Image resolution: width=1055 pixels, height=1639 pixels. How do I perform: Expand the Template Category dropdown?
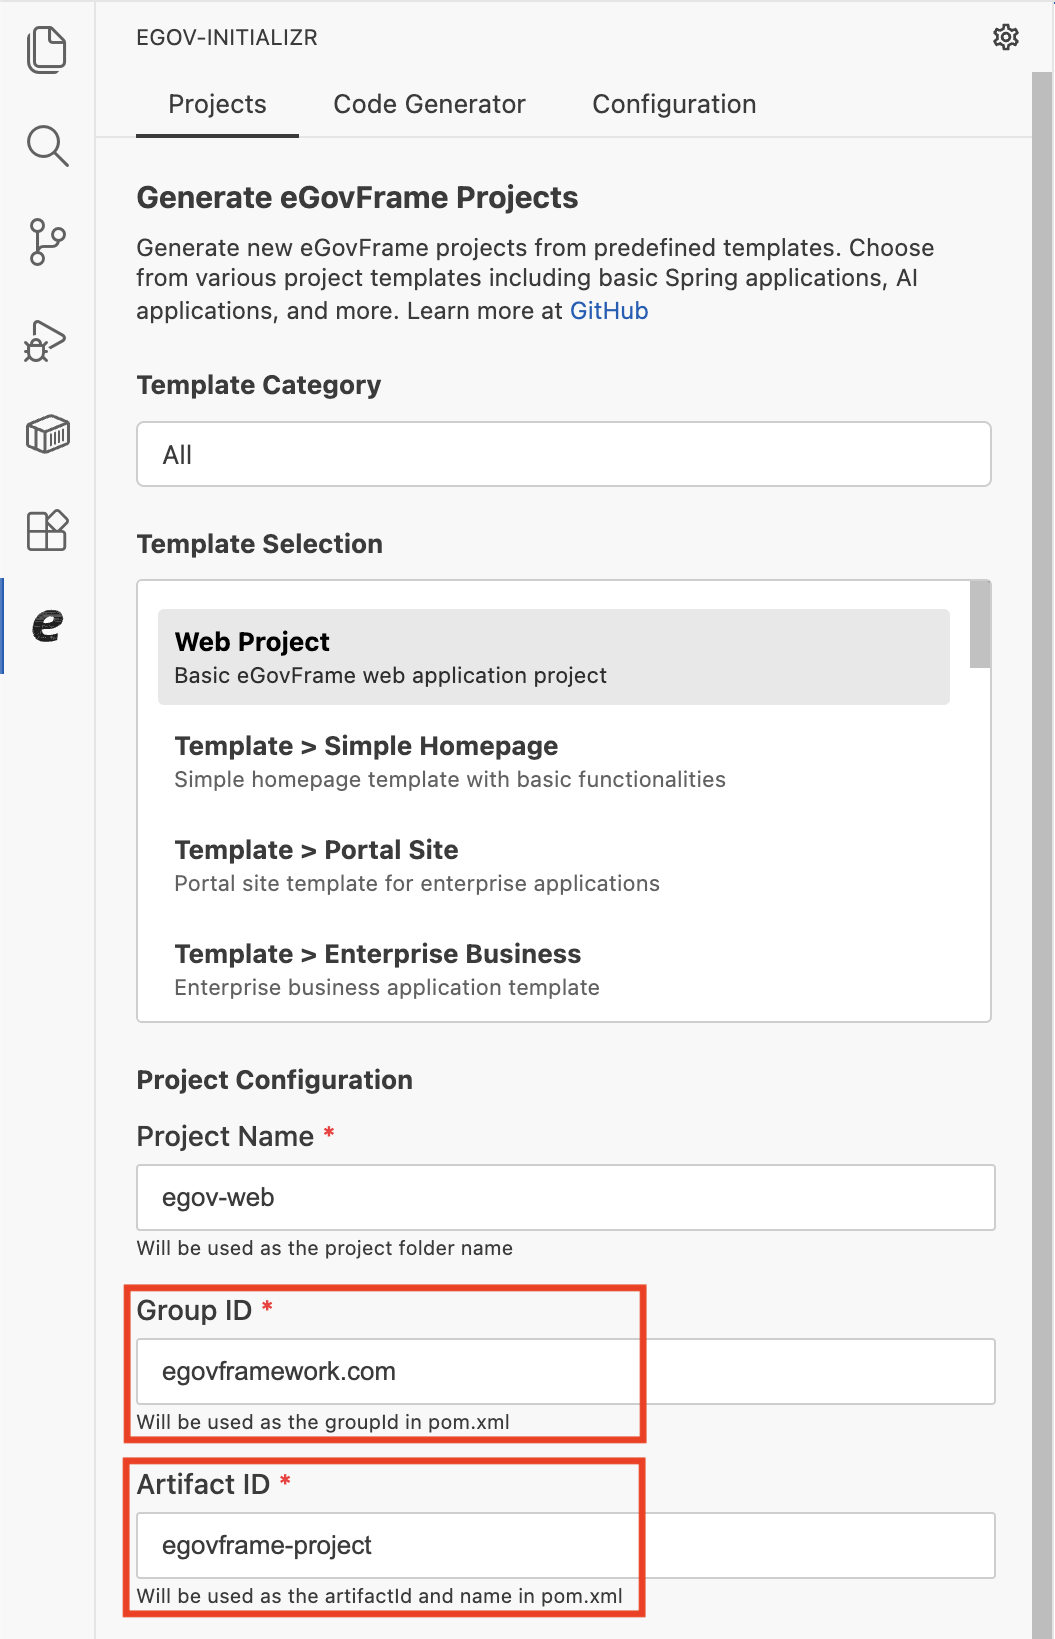tap(563, 455)
